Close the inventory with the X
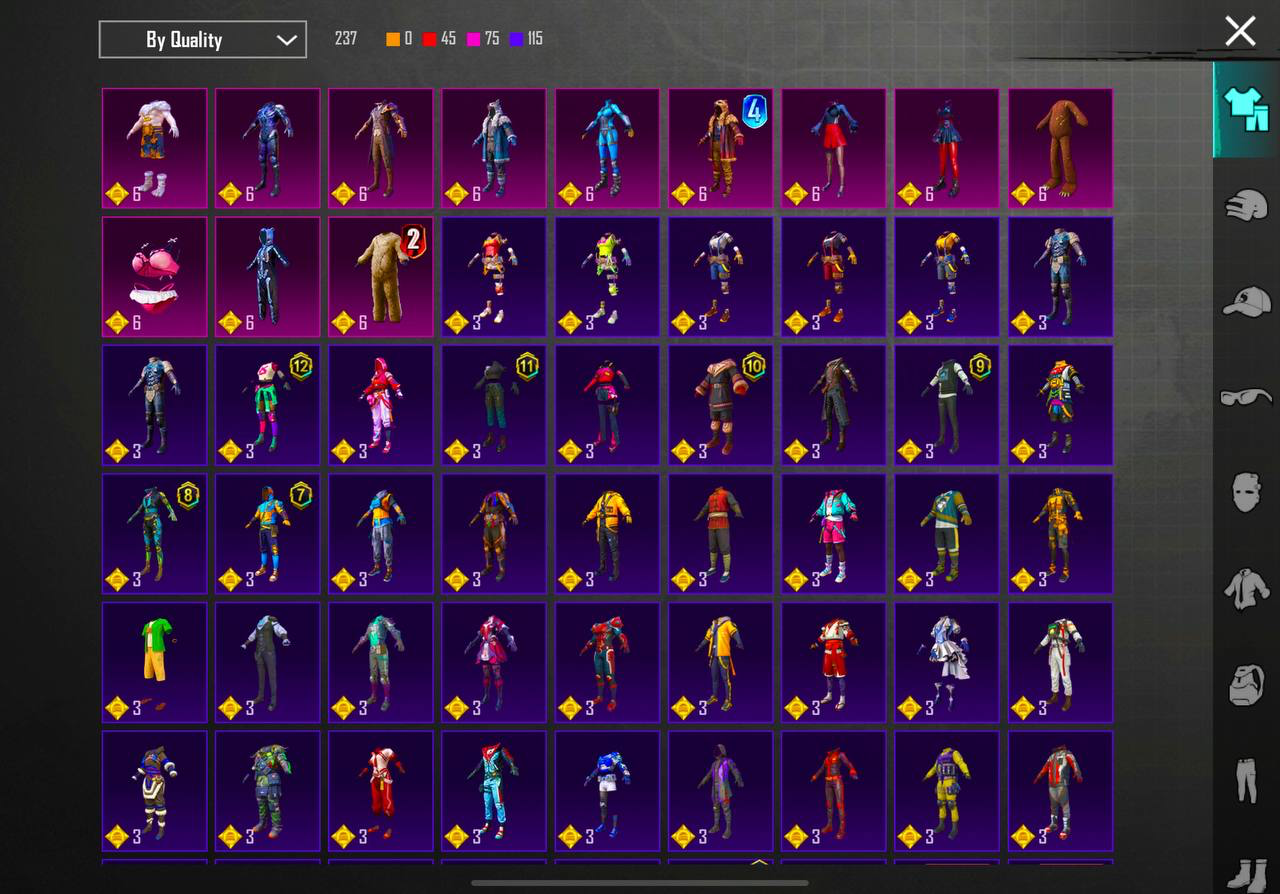 [x=1240, y=31]
